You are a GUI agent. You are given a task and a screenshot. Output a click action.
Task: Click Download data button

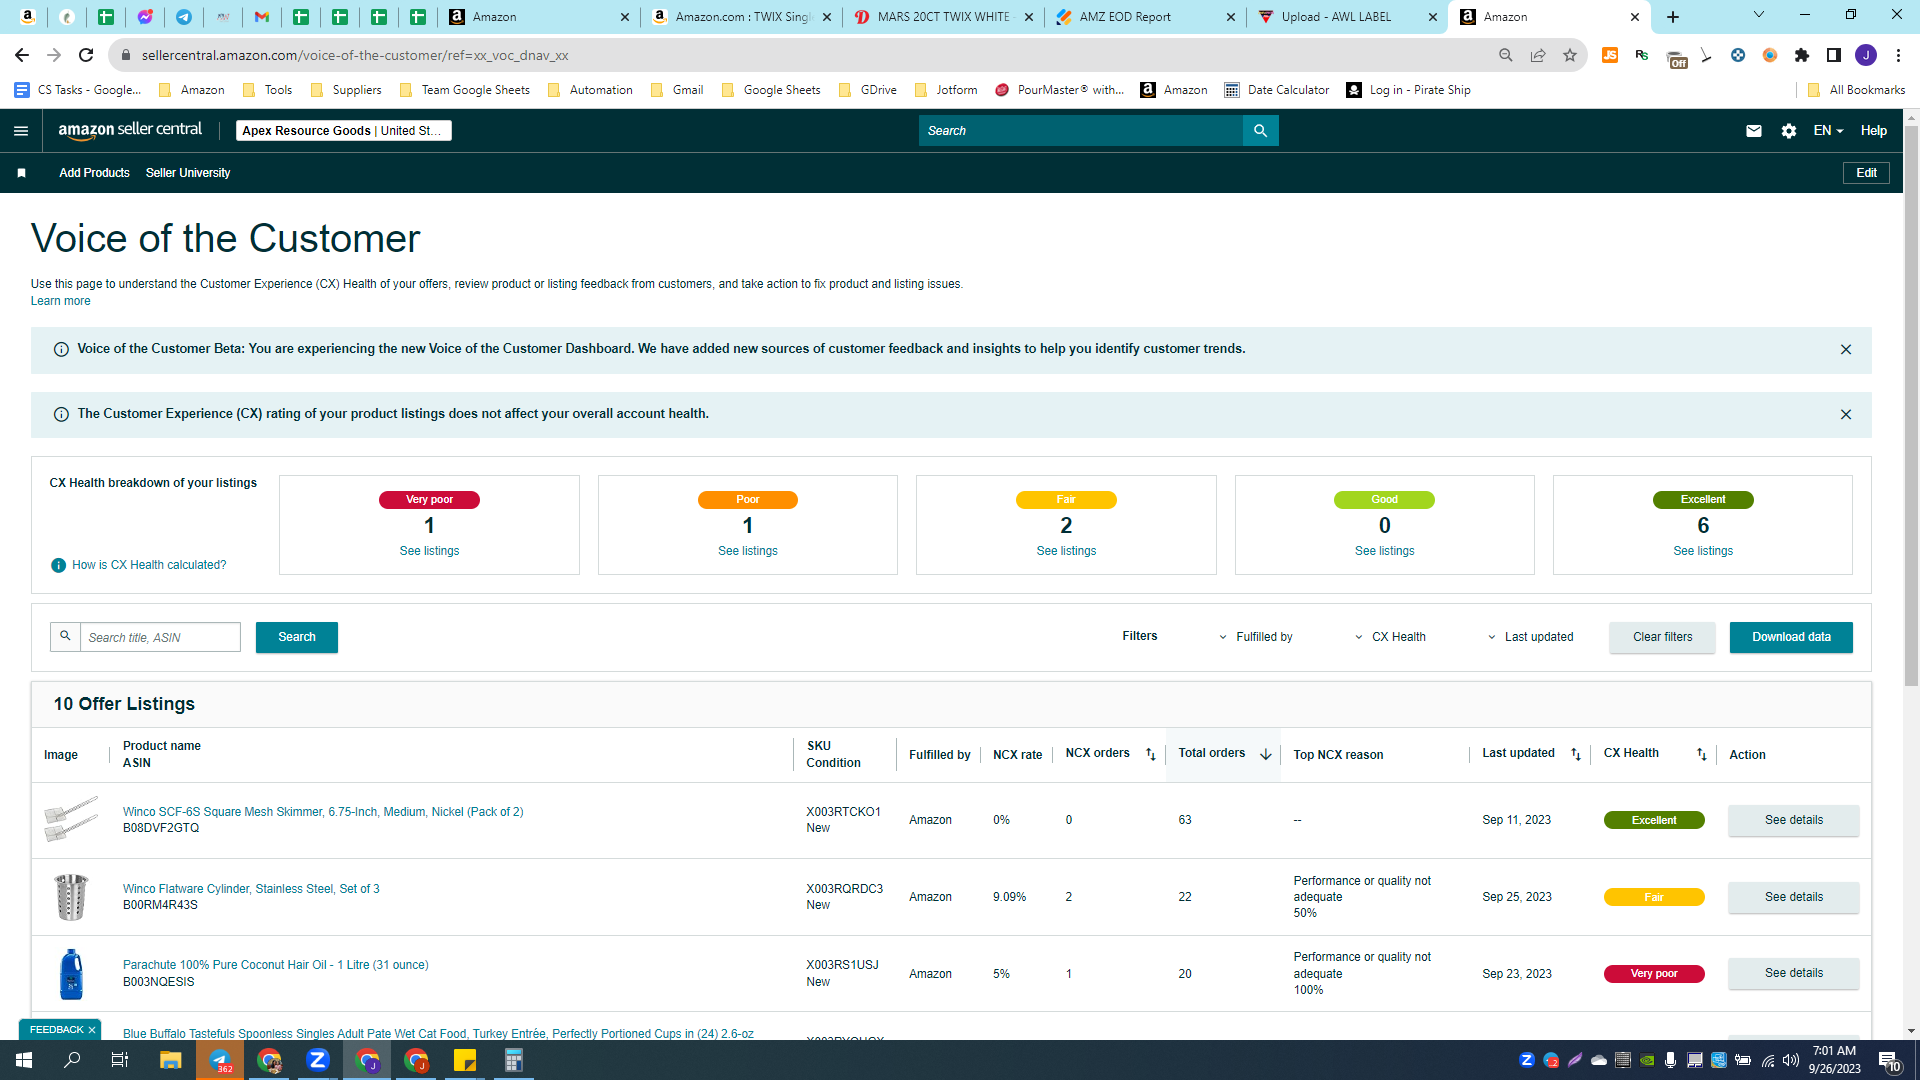pos(1791,638)
